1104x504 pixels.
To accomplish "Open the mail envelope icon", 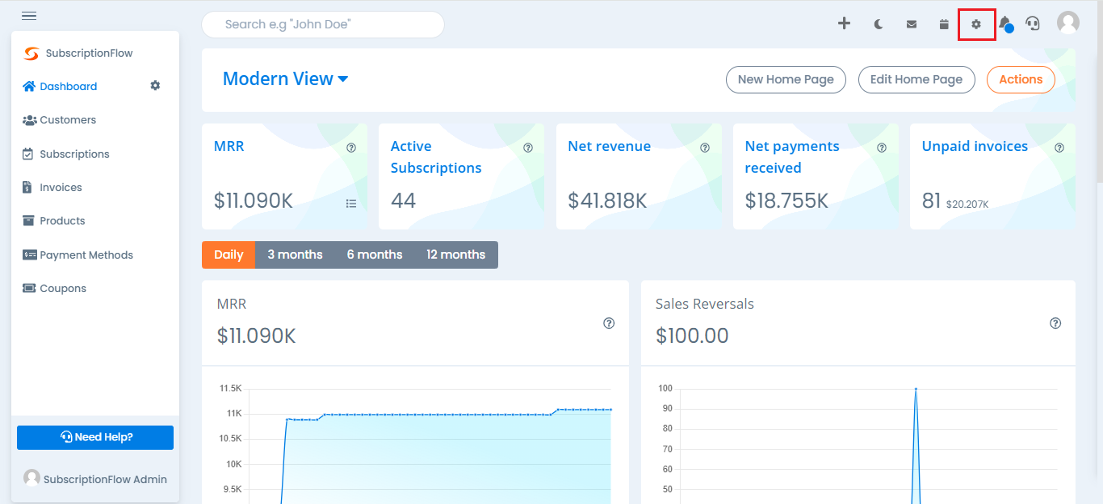I will tap(912, 24).
